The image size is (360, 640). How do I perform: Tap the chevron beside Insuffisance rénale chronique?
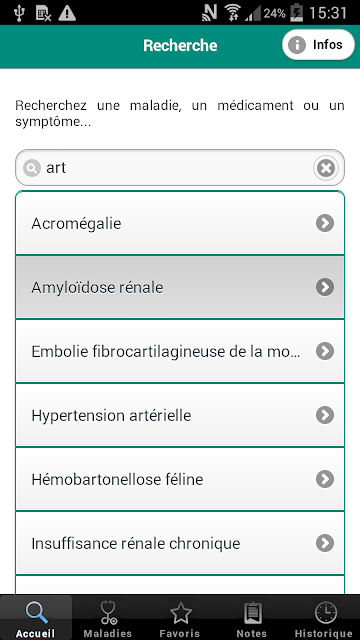pyautogui.click(x=325, y=543)
